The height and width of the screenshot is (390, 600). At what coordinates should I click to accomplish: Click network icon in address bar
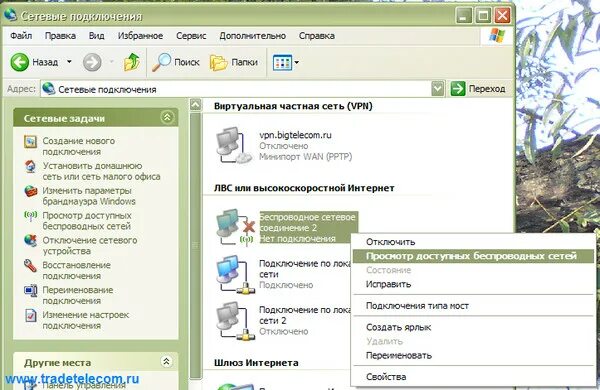tap(49, 89)
